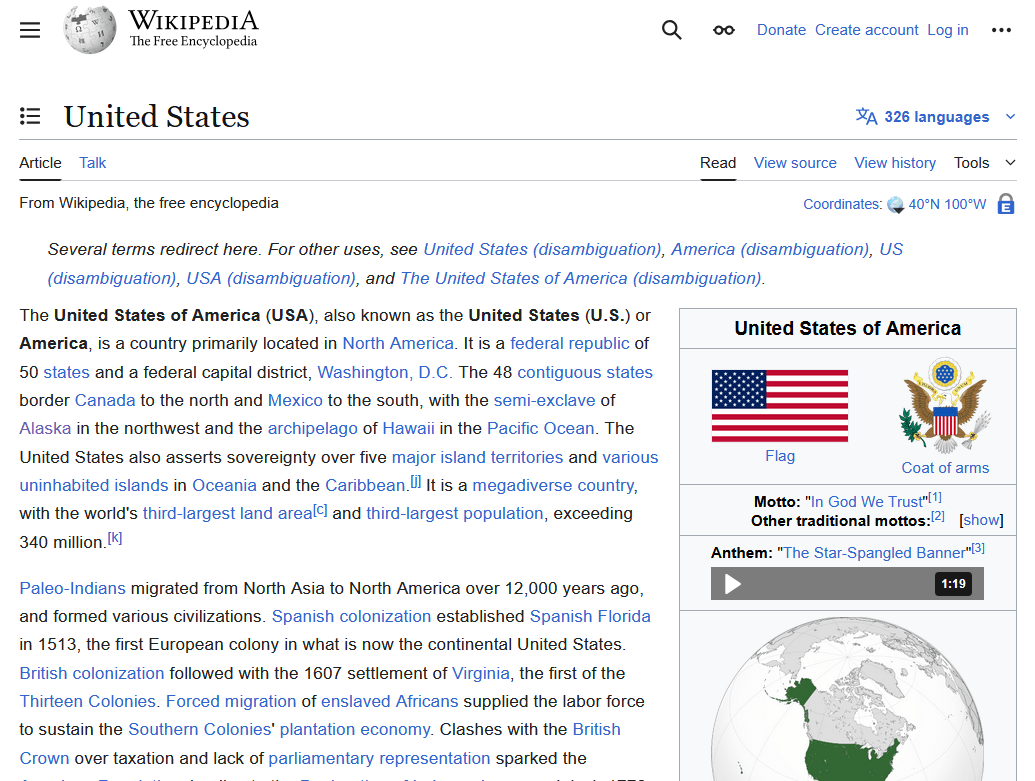Viewport: 1035px width, 781px height.
Task: Click the Wikipedia globe logo
Action: 89,30
